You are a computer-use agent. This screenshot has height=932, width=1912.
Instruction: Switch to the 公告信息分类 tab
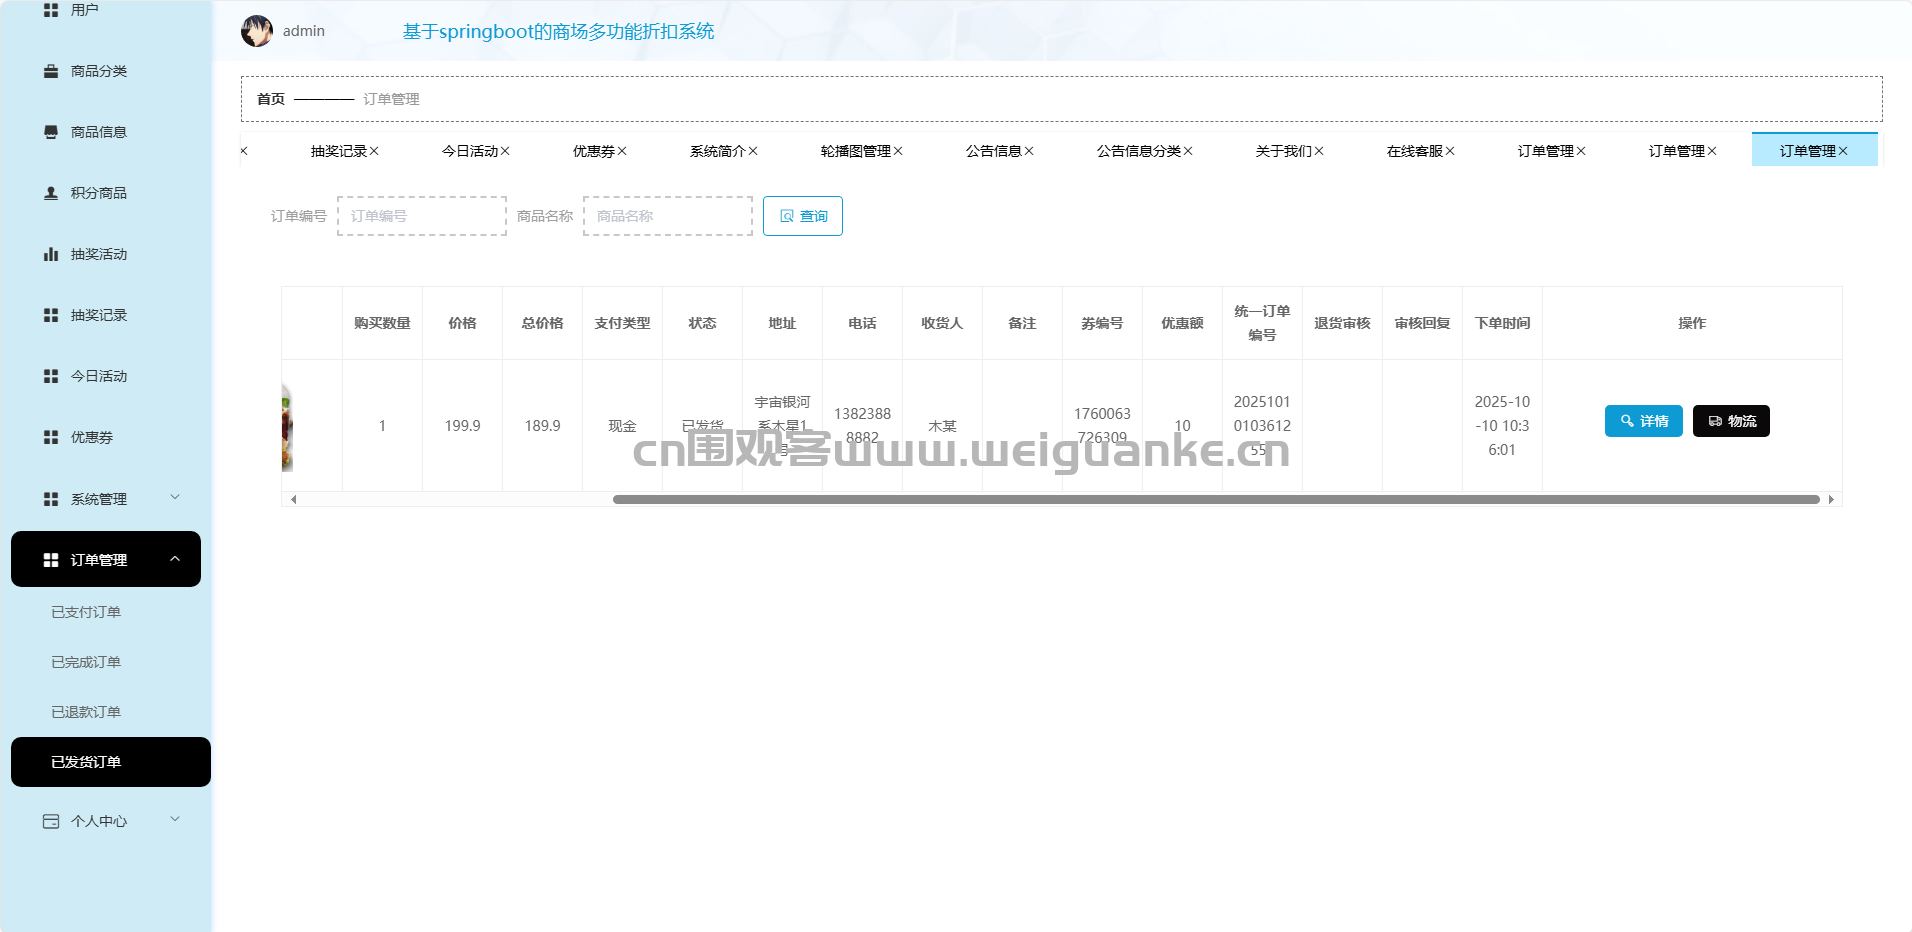pos(1138,151)
